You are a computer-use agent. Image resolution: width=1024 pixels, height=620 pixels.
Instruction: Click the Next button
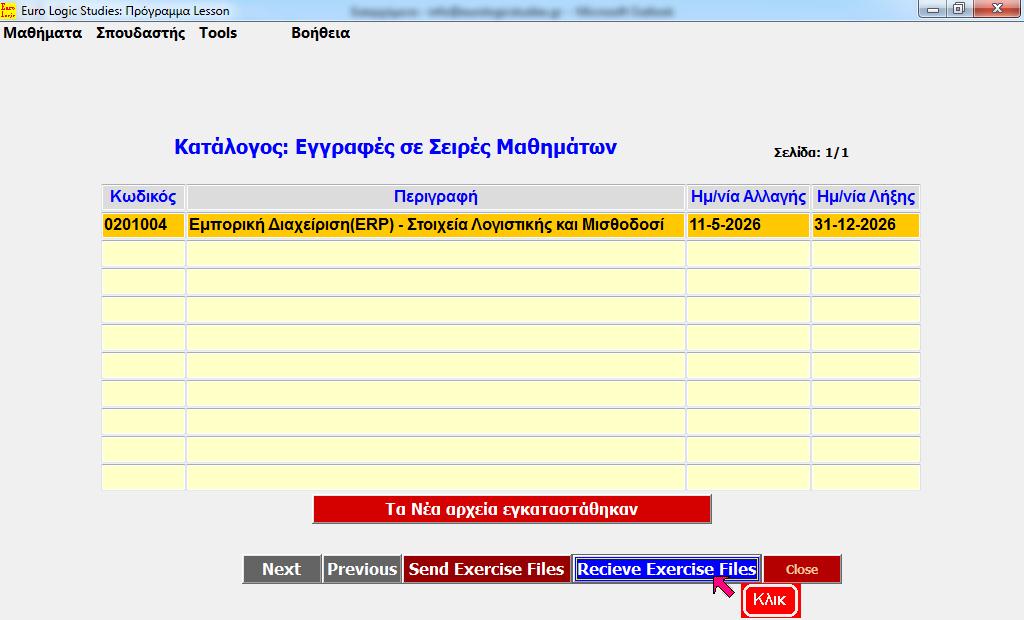[281, 569]
